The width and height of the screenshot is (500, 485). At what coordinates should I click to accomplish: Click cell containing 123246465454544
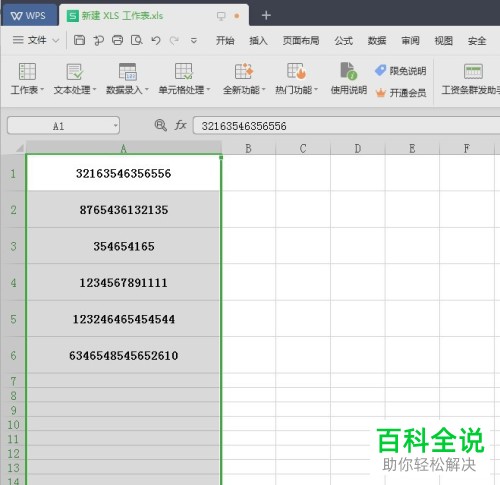(124, 319)
